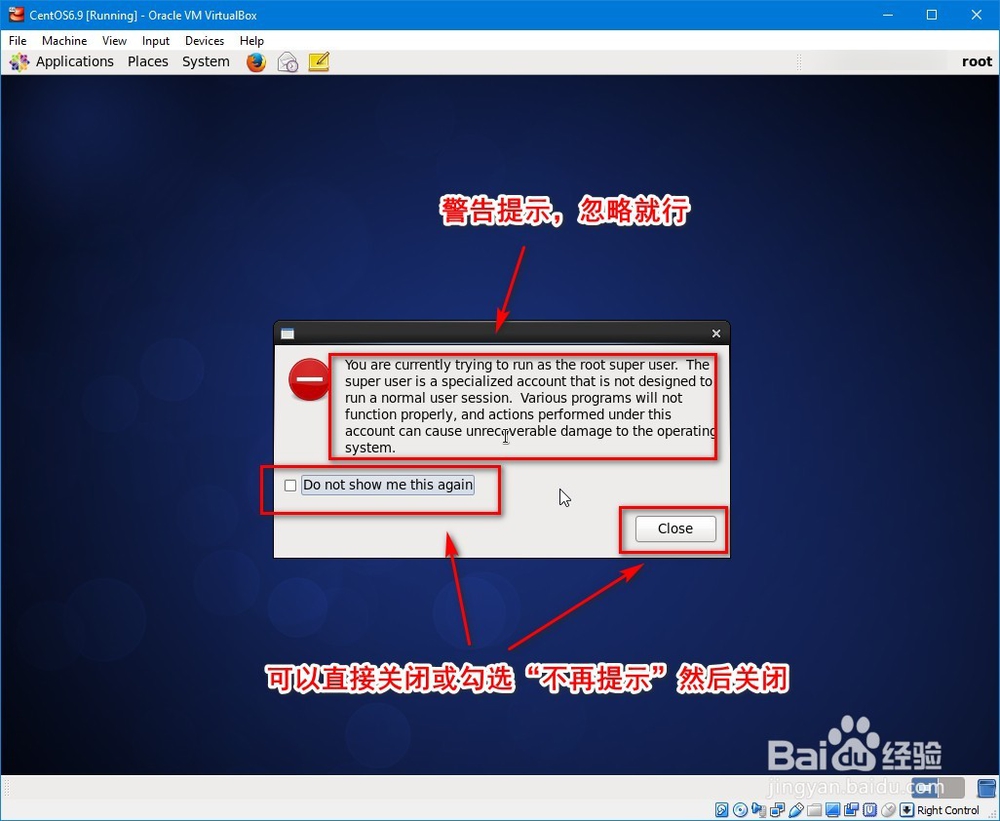Open the Evolution mail launcher icon
The height and width of the screenshot is (821, 1000).
coord(288,62)
